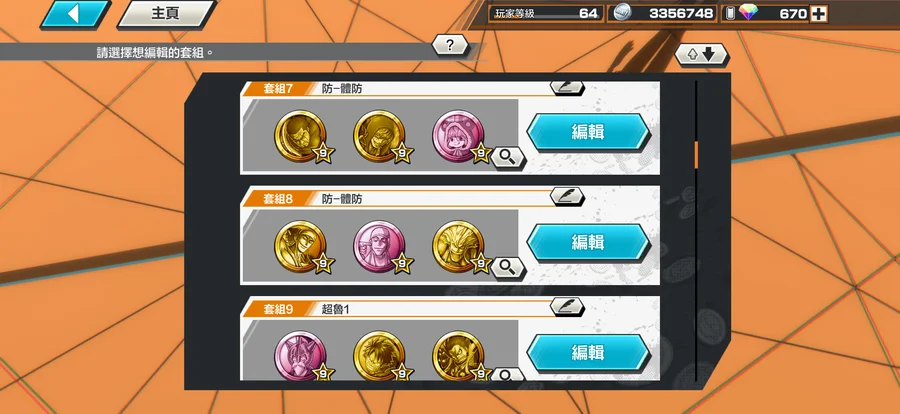Go to the 主頁 home button

pyautogui.click(x=166, y=14)
